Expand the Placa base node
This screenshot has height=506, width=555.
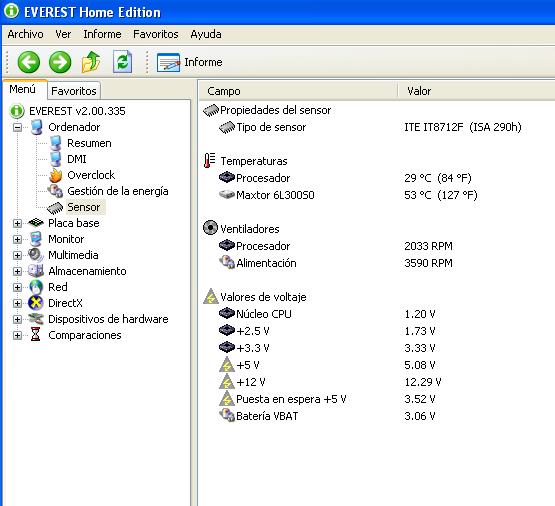tap(17, 223)
